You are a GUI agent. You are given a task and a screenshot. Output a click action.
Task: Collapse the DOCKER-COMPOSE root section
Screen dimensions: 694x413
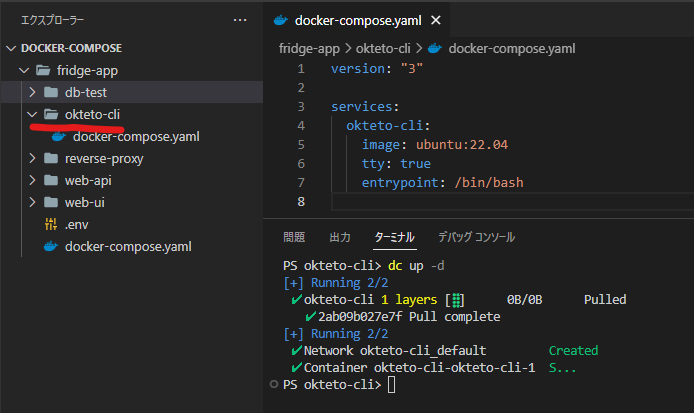(x=12, y=48)
